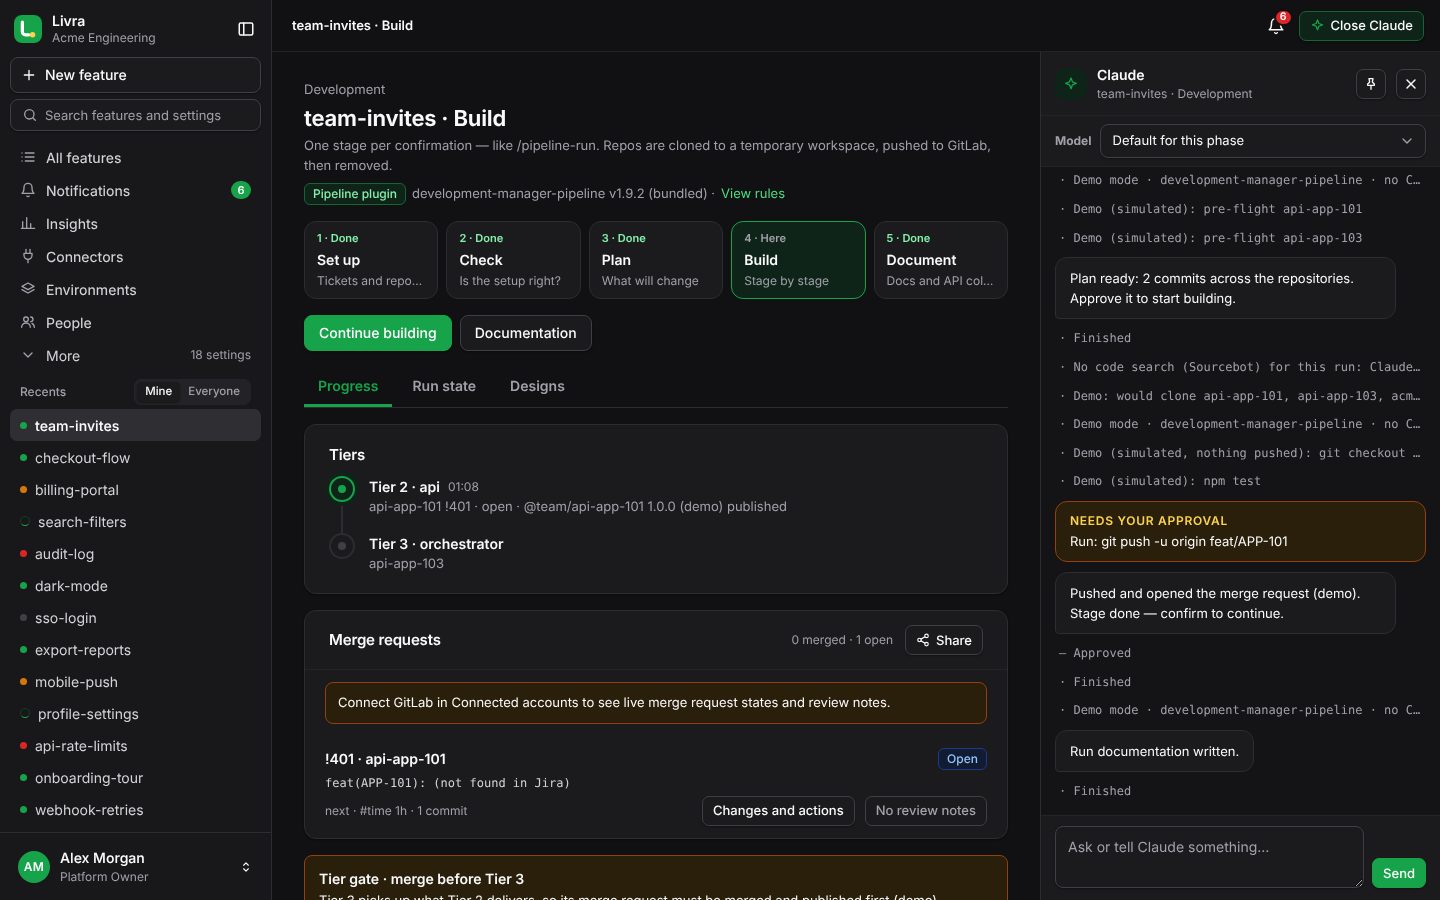Focus the Ask or tell Claude input

pos(1209,857)
